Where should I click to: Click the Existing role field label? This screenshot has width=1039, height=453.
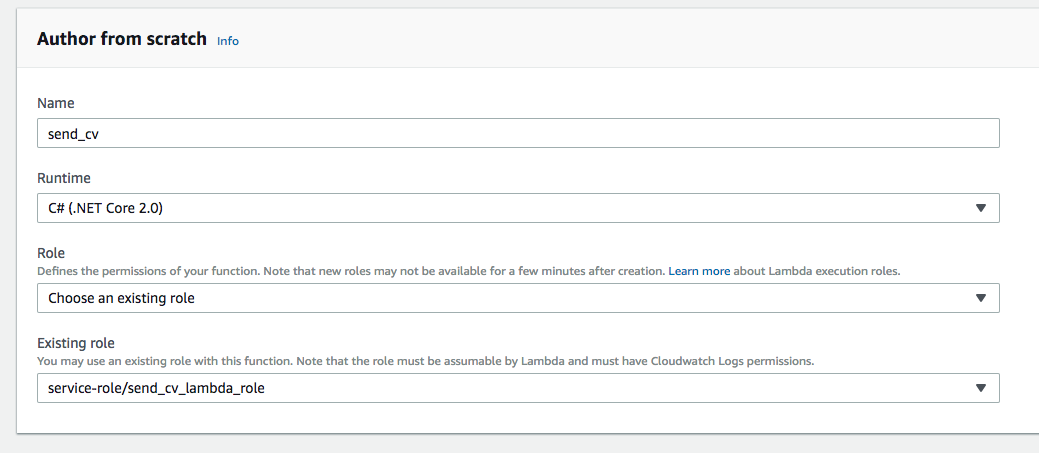point(78,343)
